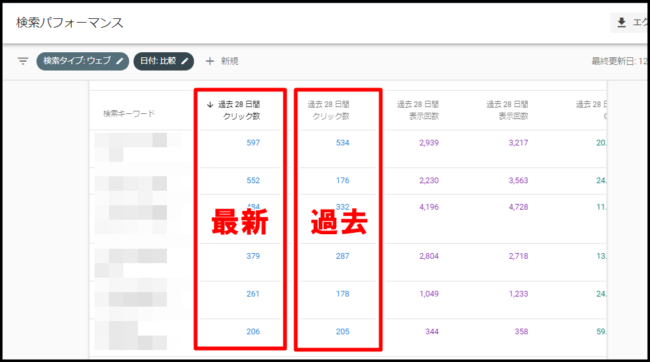Select the click count 261
Viewport: 650px width, 362px height.
coord(253,294)
